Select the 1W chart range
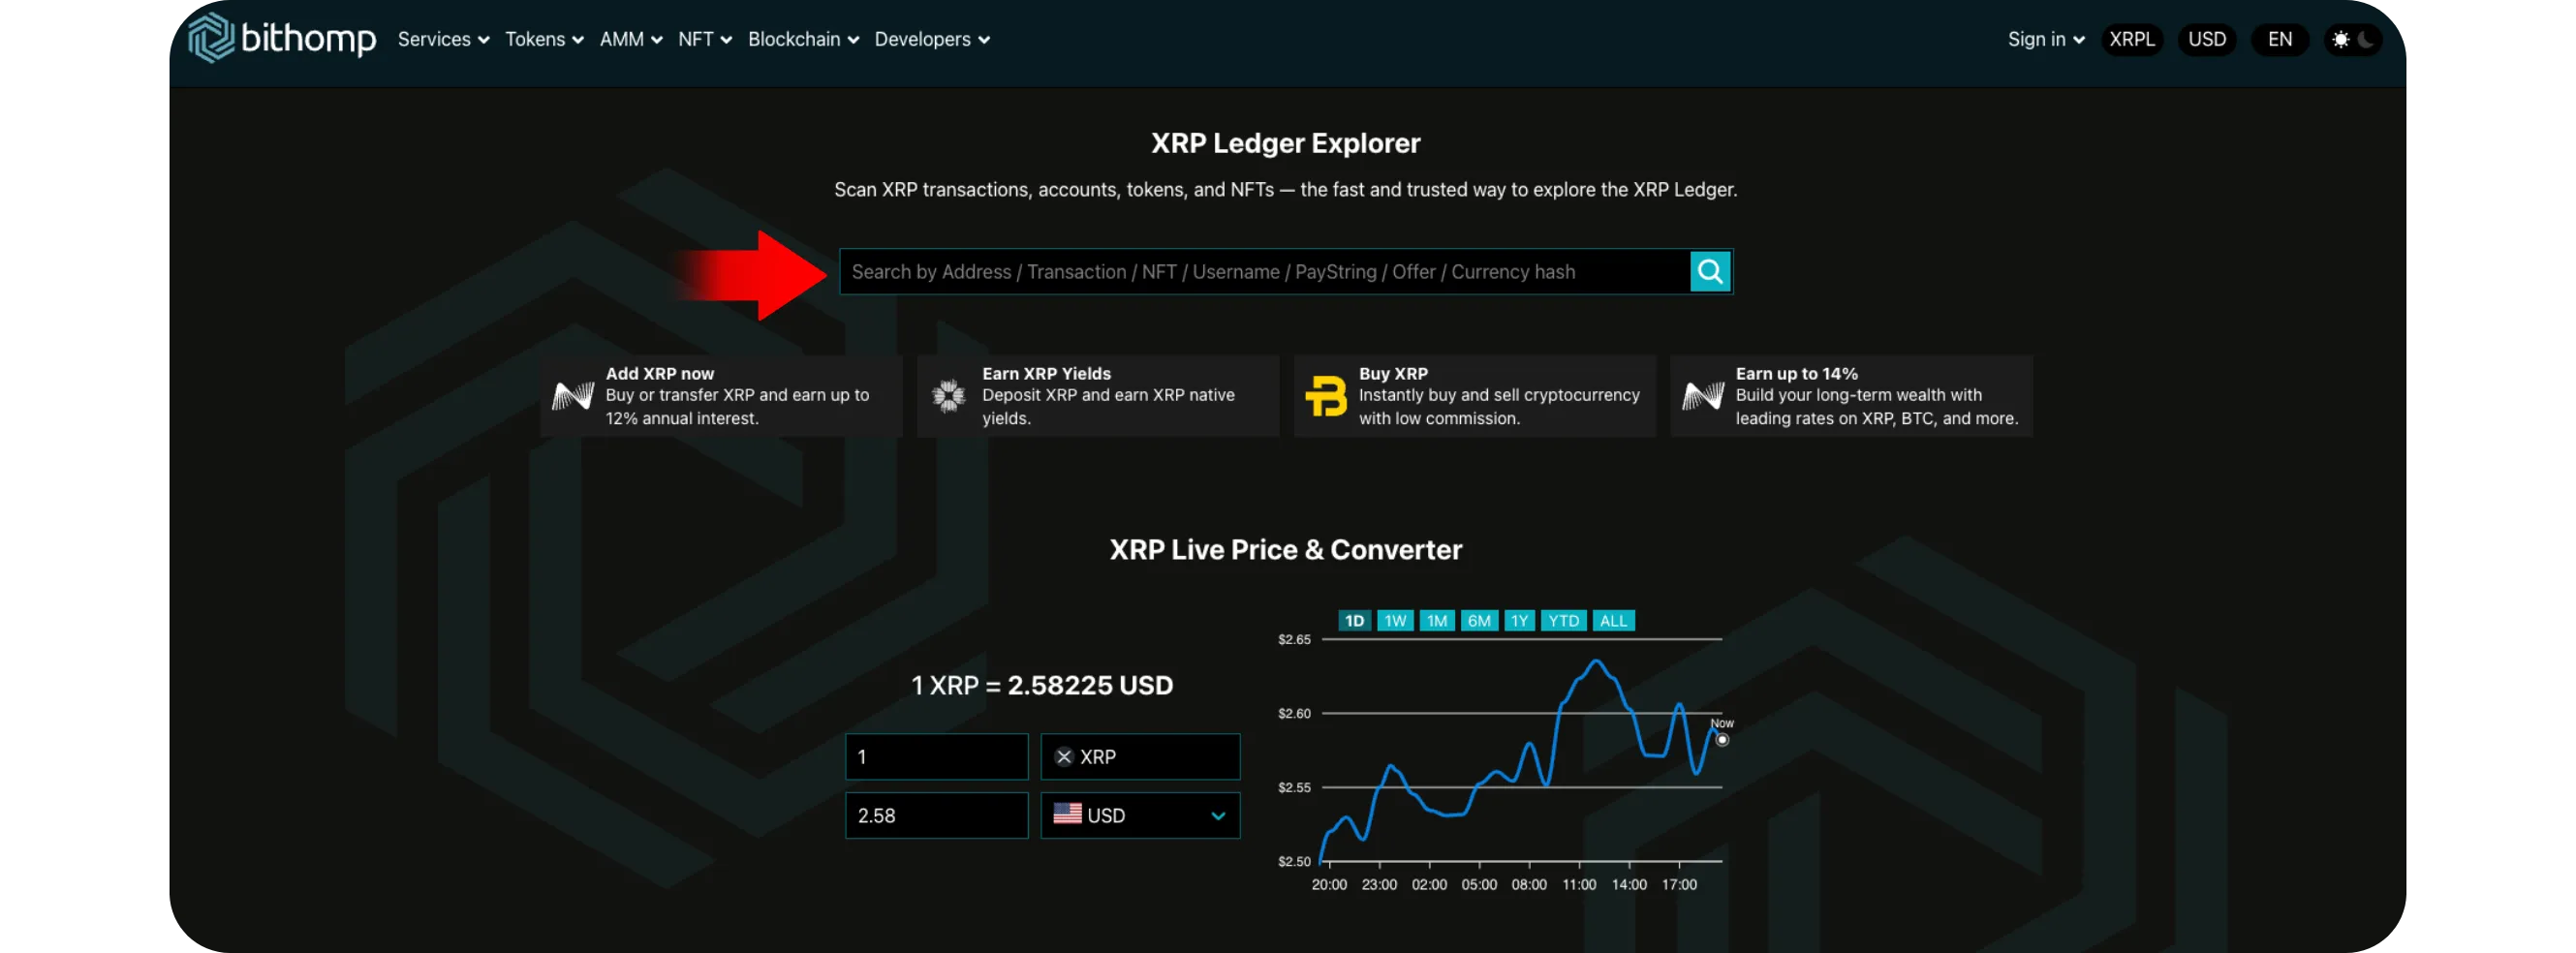 click(x=1395, y=621)
